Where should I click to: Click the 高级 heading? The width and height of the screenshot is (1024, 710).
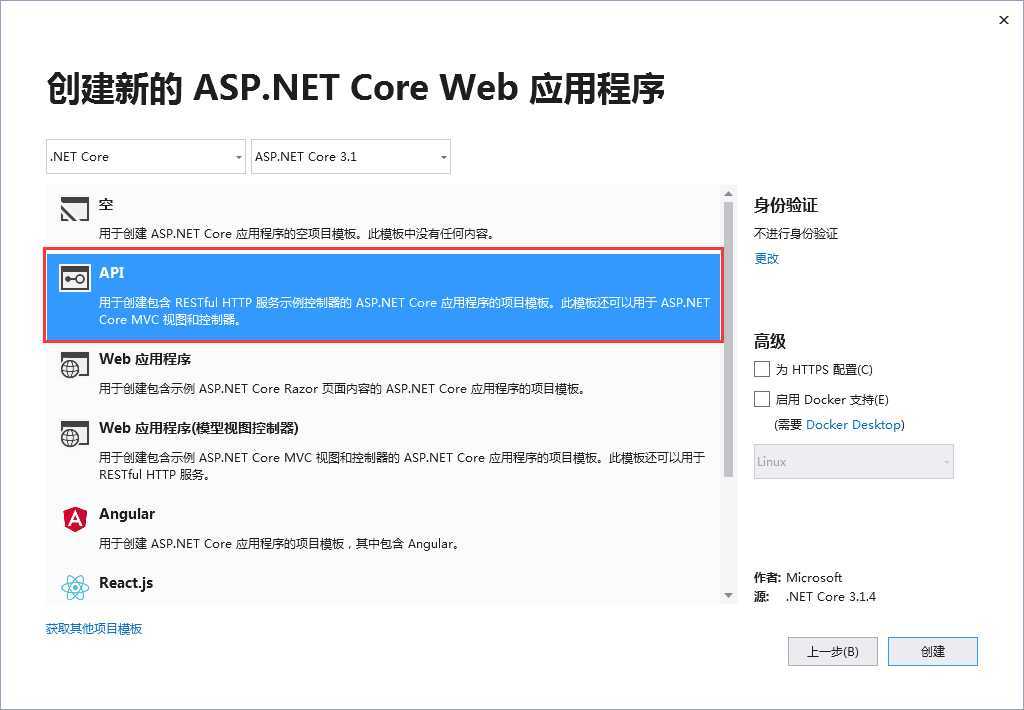click(x=770, y=342)
